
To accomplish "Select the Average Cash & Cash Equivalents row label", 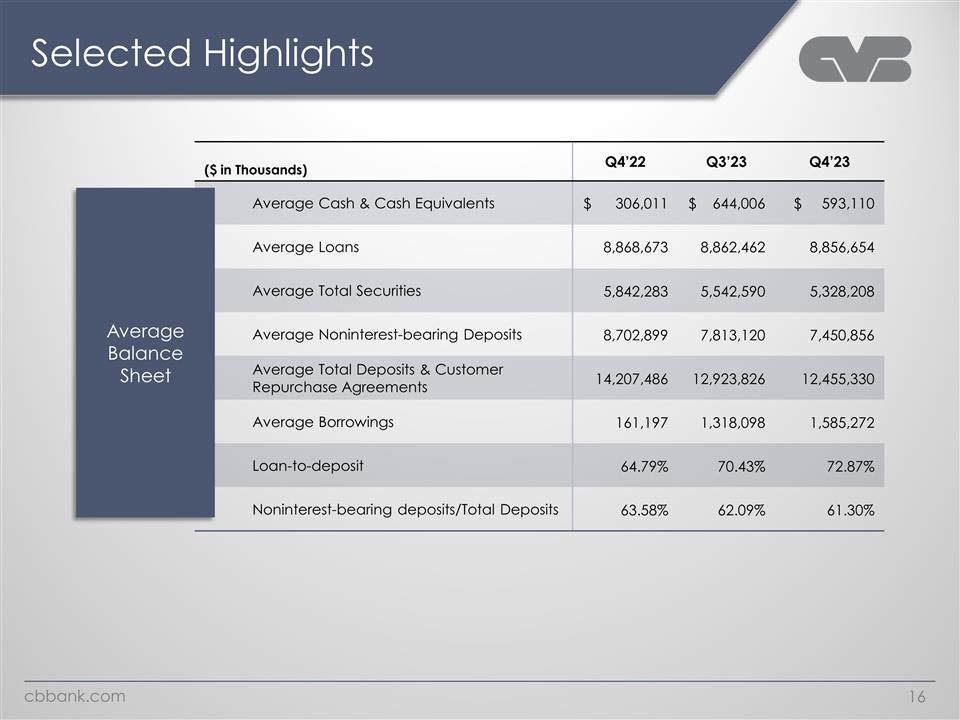I will (x=373, y=204).
